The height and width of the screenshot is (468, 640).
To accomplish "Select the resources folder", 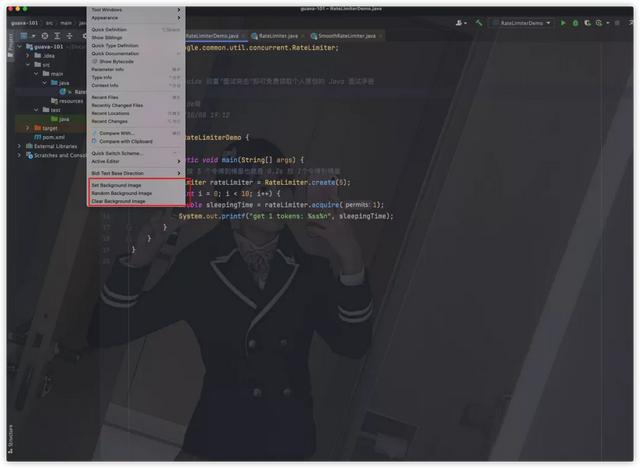I will click(67, 101).
